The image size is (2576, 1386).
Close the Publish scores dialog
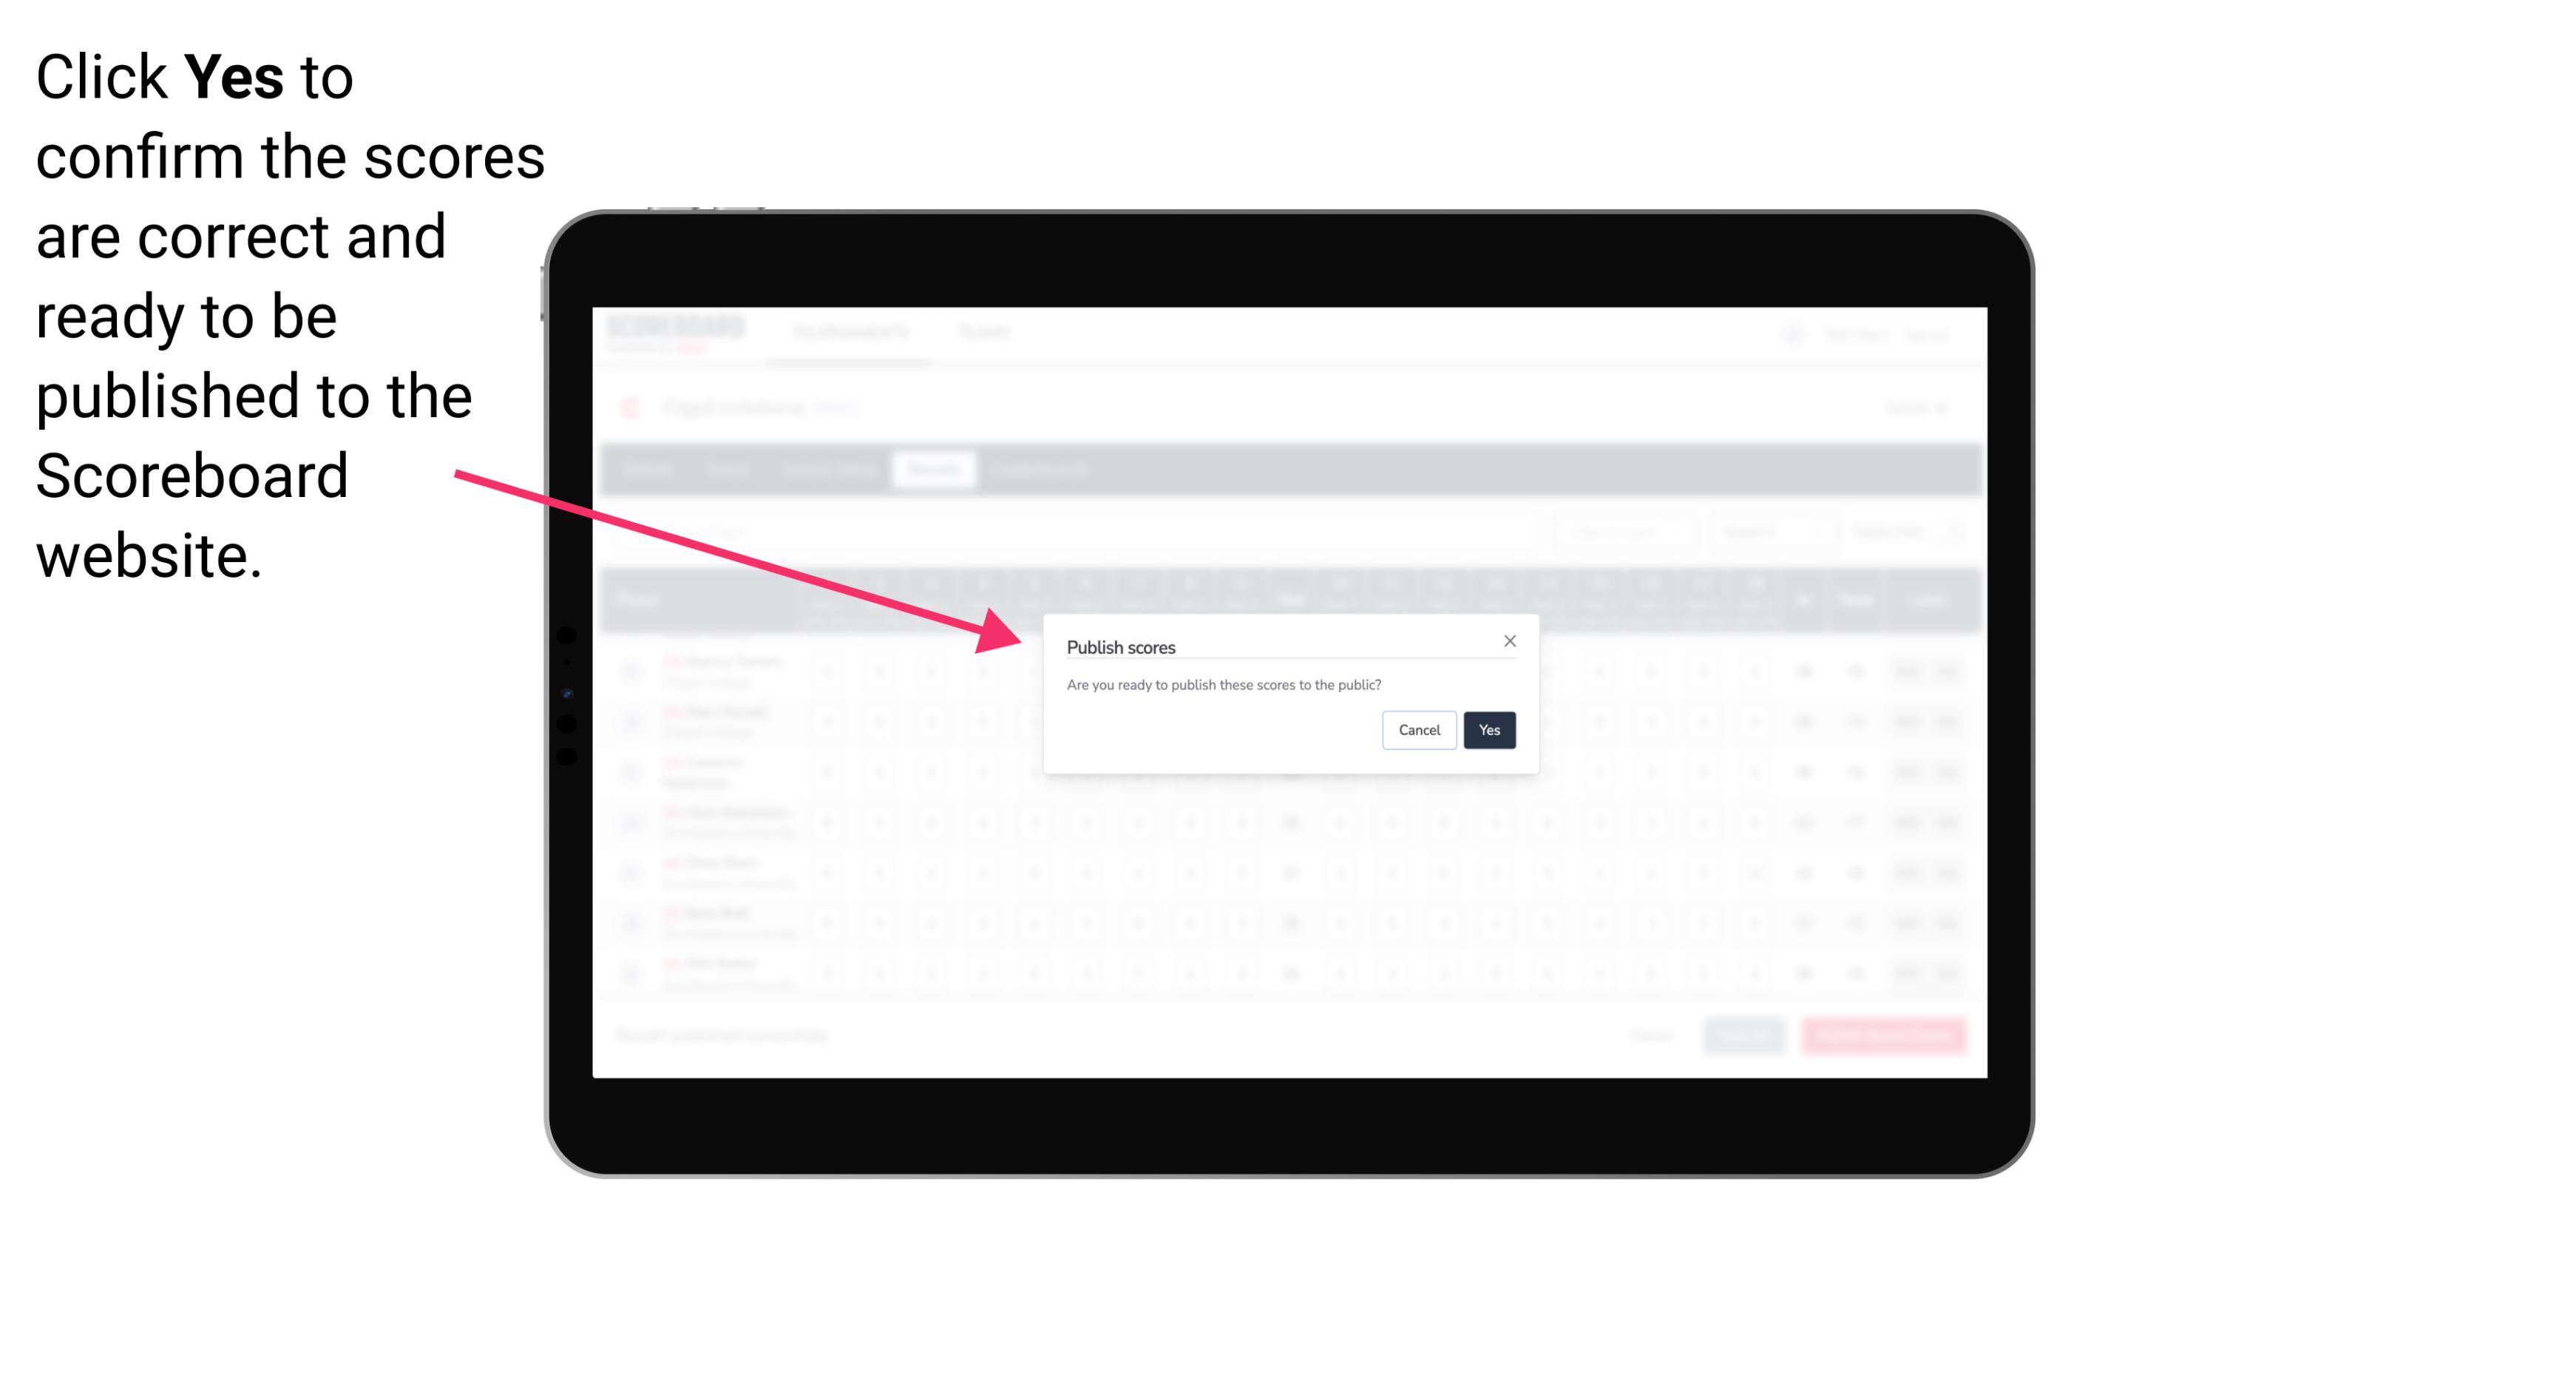pyautogui.click(x=1508, y=640)
